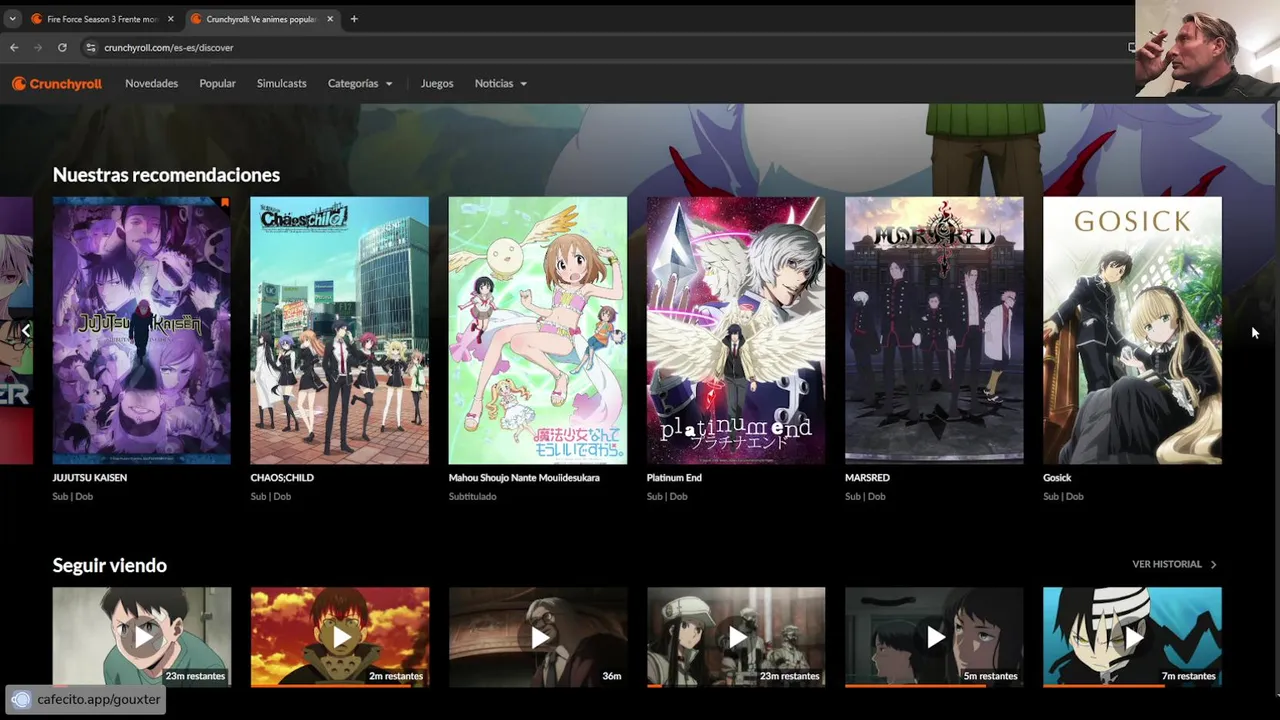Open the MARSRED poster
The width and height of the screenshot is (1280, 720).
(933, 330)
